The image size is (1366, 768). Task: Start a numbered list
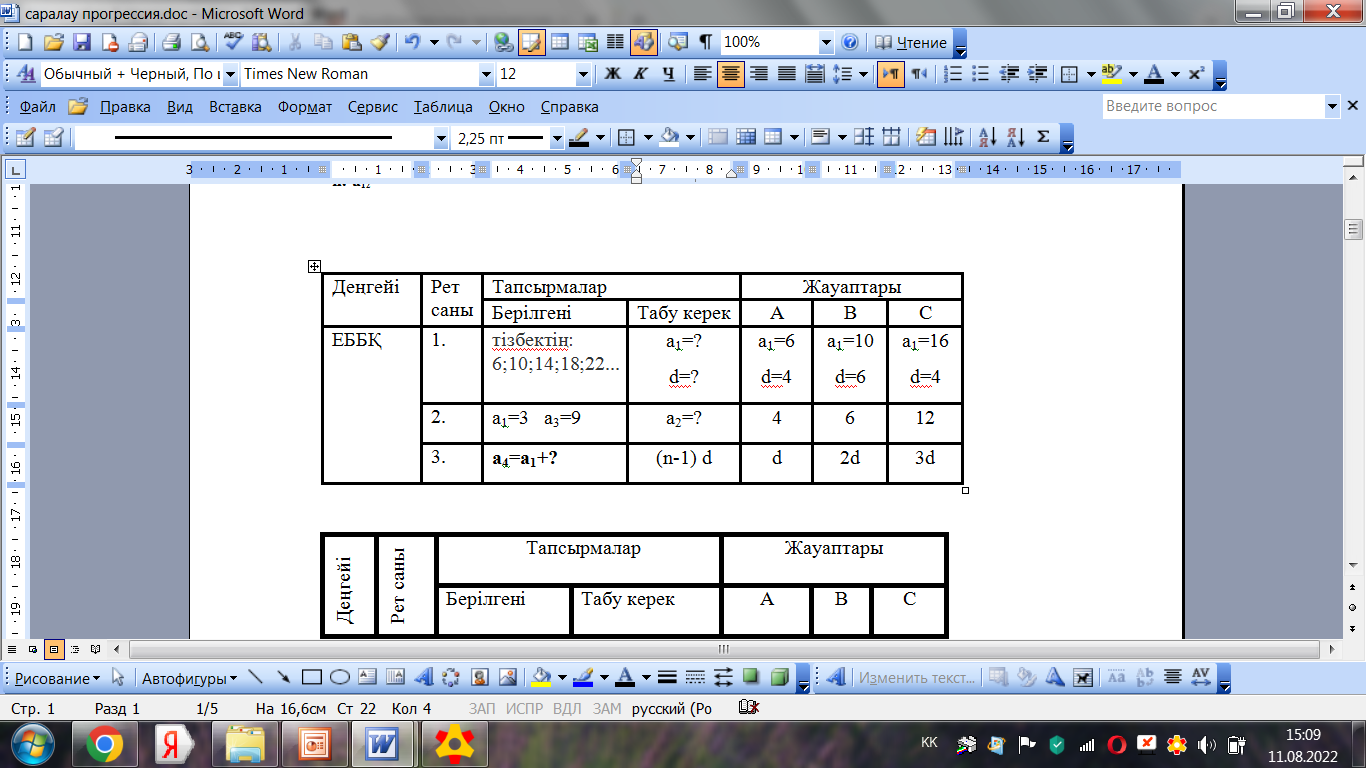[x=954, y=74]
